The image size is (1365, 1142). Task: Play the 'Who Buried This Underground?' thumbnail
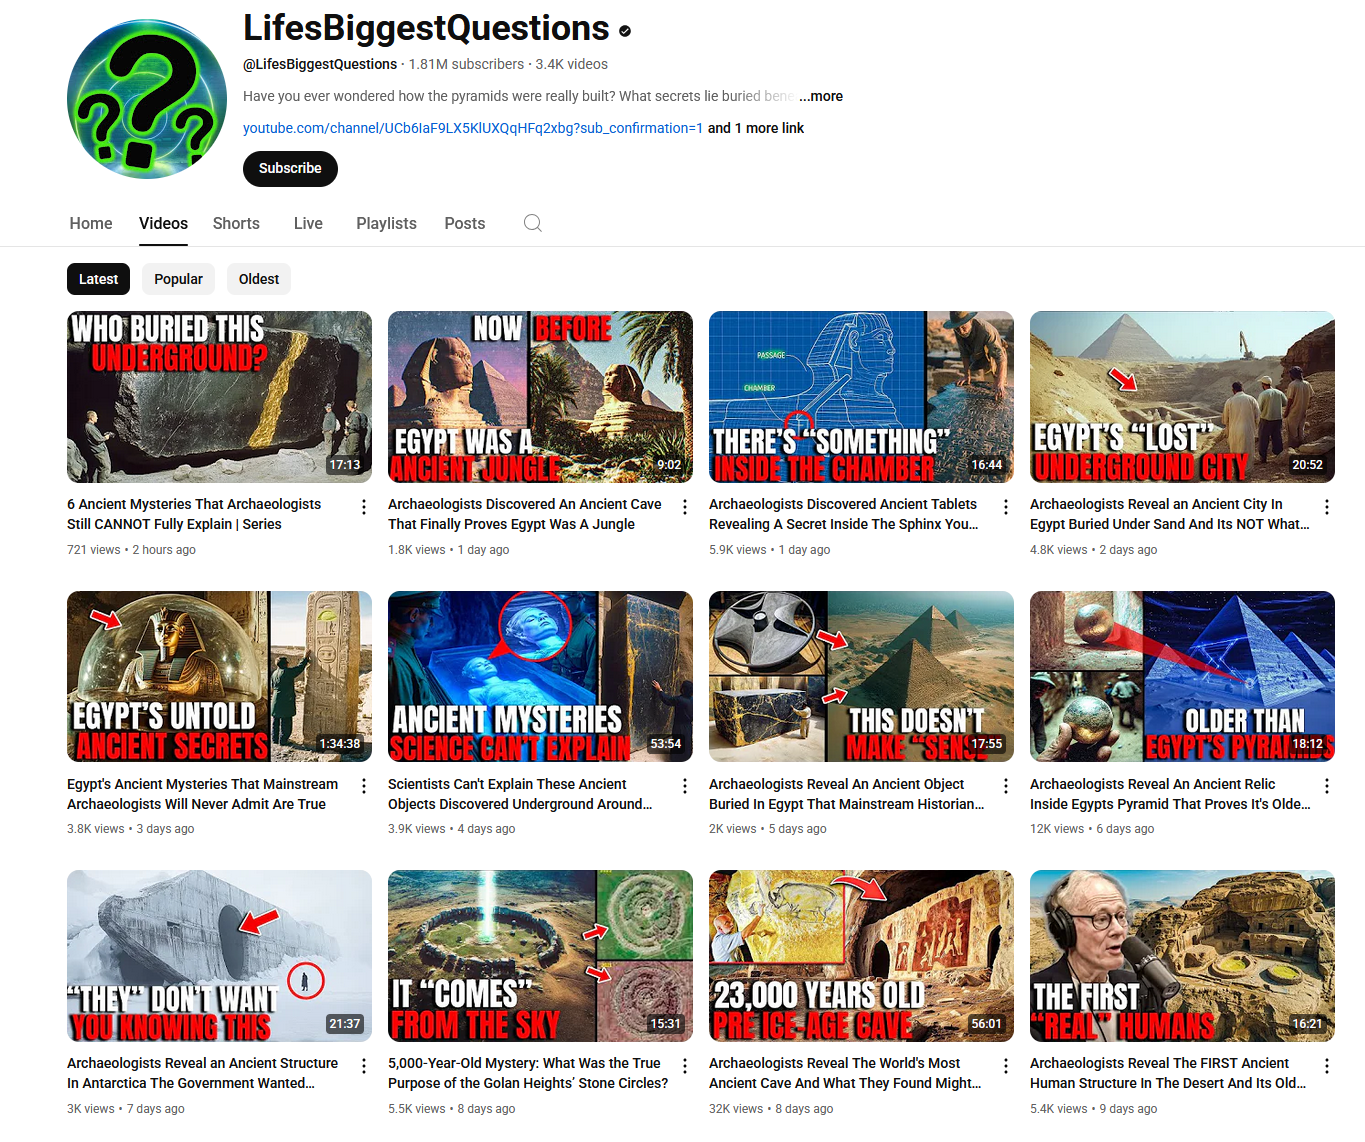pos(219,397)
